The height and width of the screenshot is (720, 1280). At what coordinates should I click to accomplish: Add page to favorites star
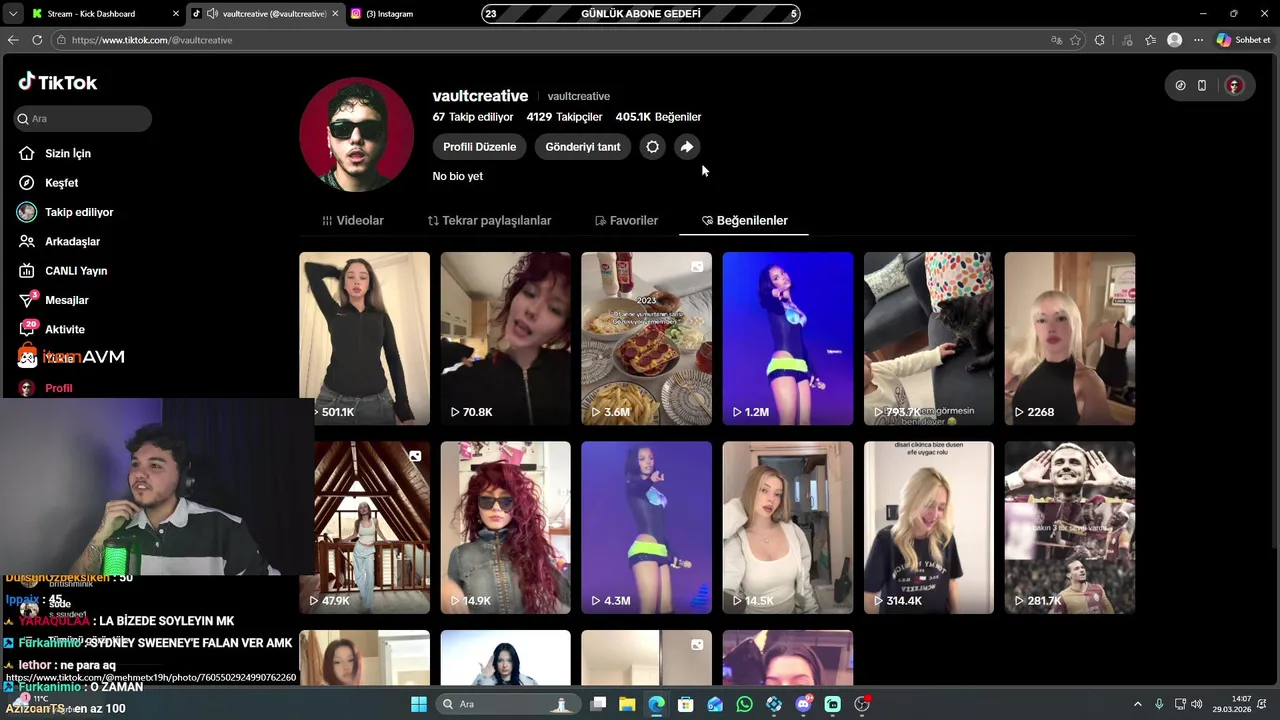point(1076,40)
